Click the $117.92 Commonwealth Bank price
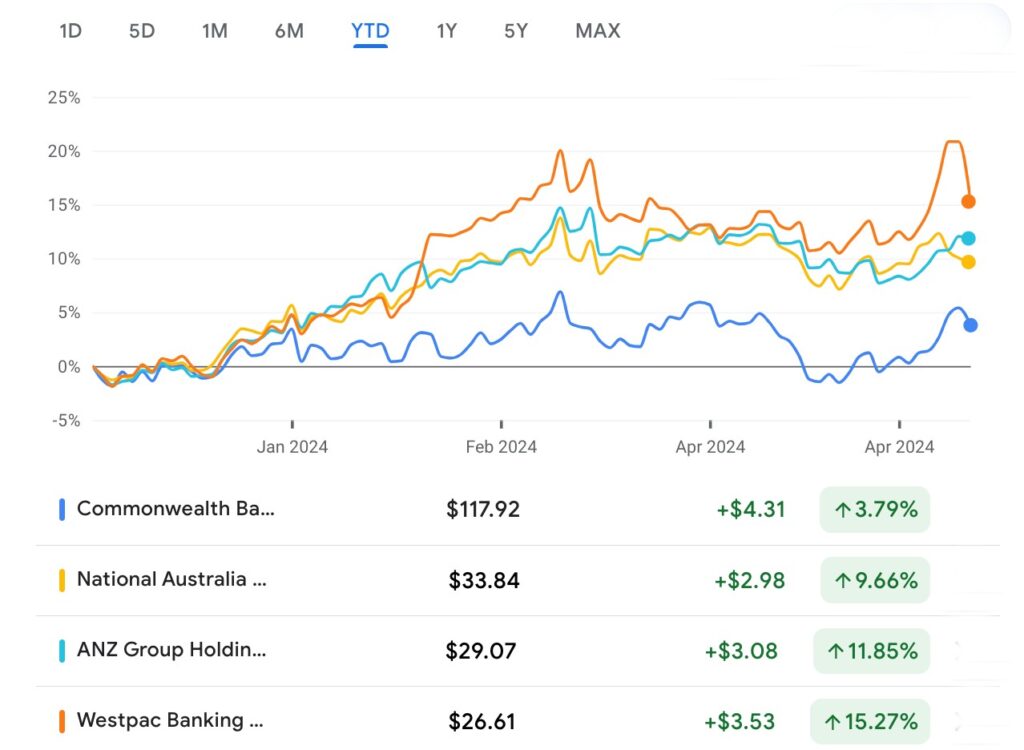Image resolution: width=1024 pixels, height=750 pixels. click(x=483, y=509)
